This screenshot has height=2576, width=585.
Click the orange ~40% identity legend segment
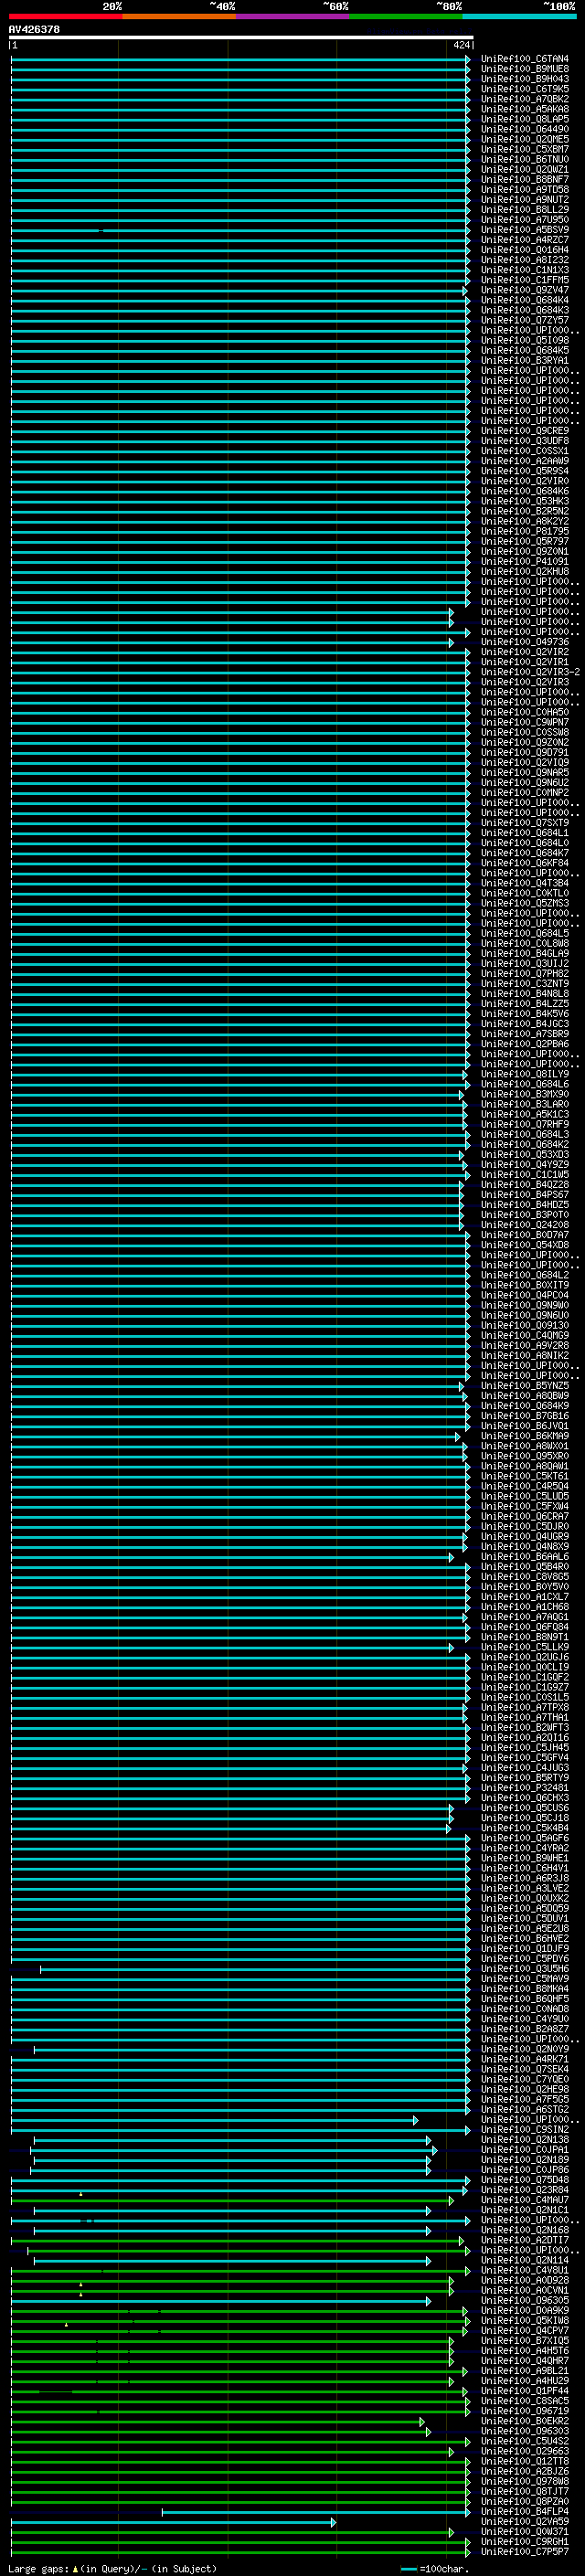[179, 16]
